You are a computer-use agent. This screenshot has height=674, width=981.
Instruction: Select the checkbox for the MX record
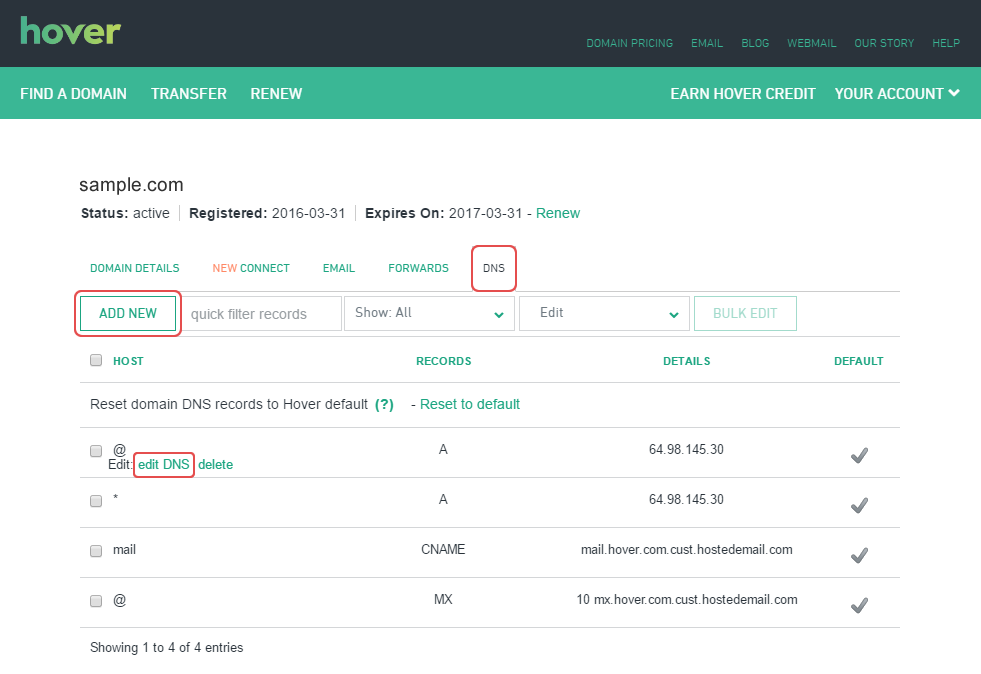(96, 601)
